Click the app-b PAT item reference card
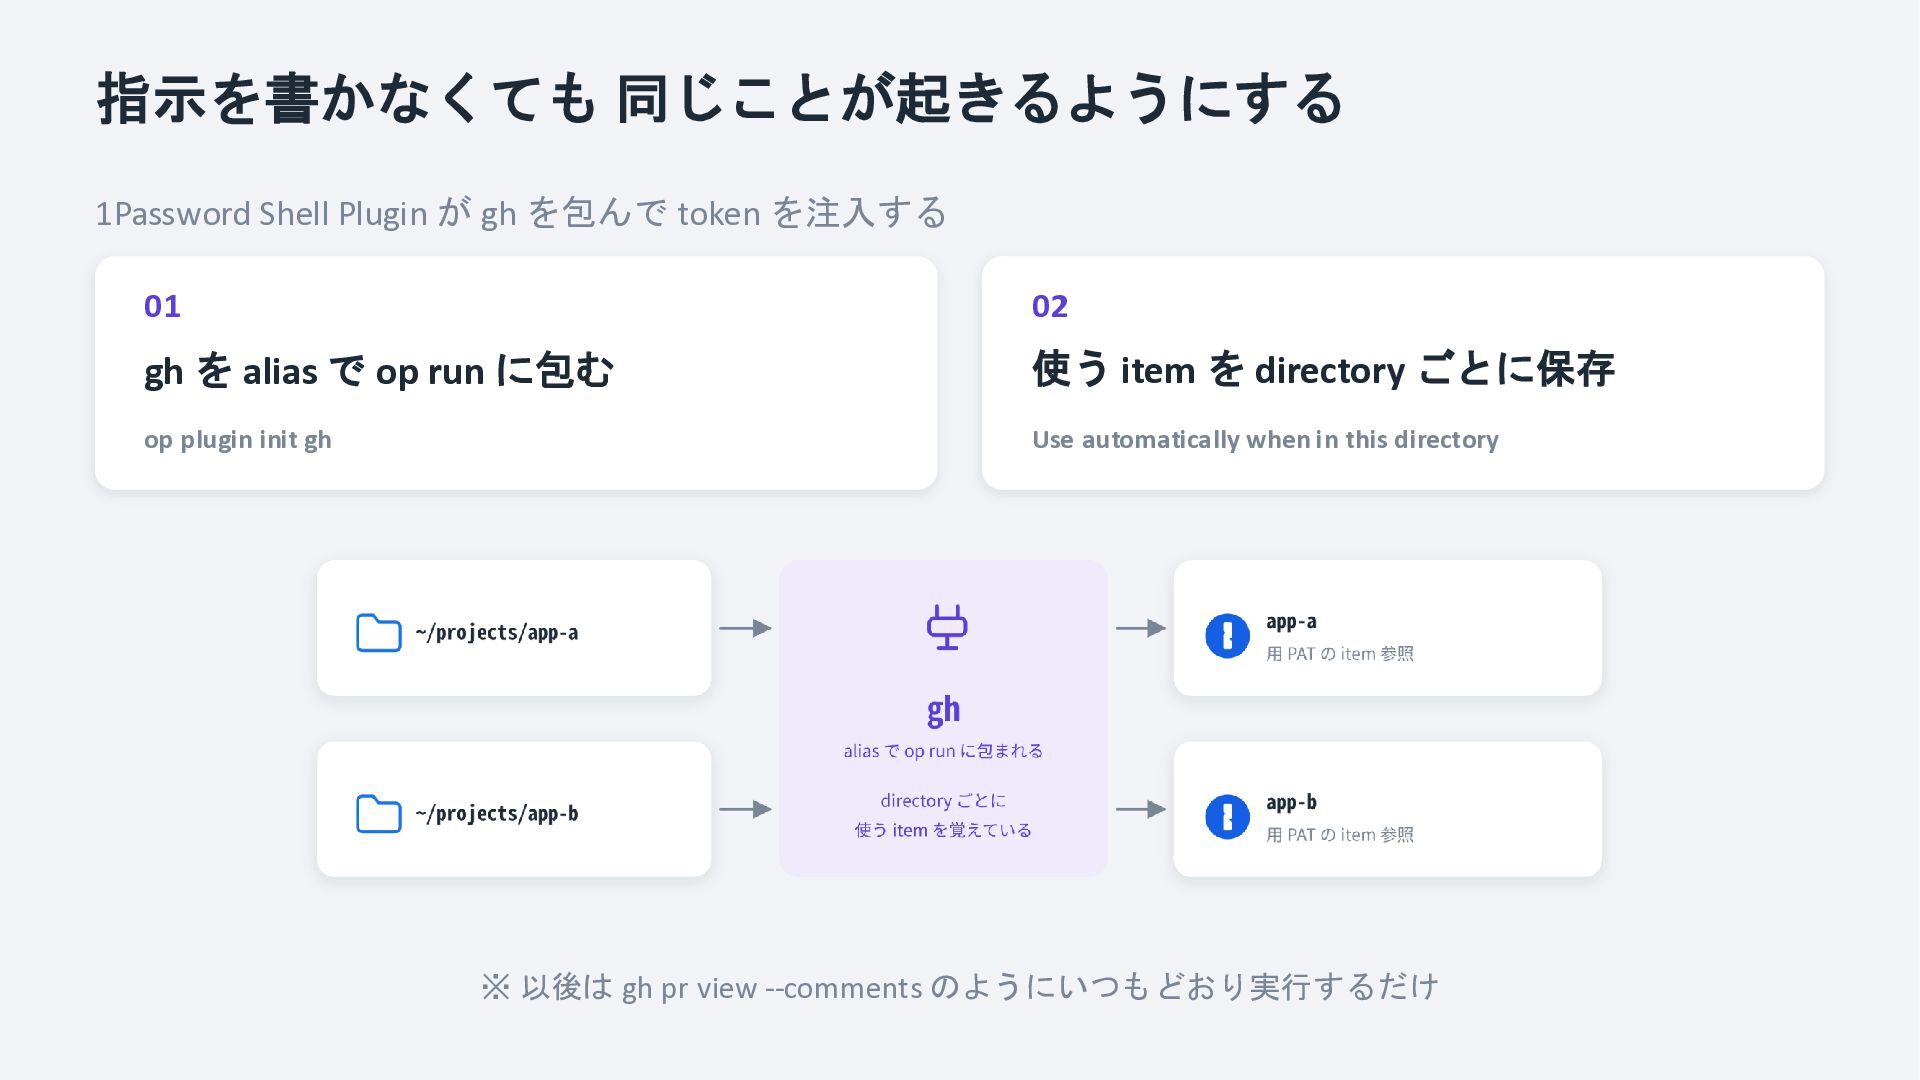The image size is (1920, 1080). (x=1387, y=809)
